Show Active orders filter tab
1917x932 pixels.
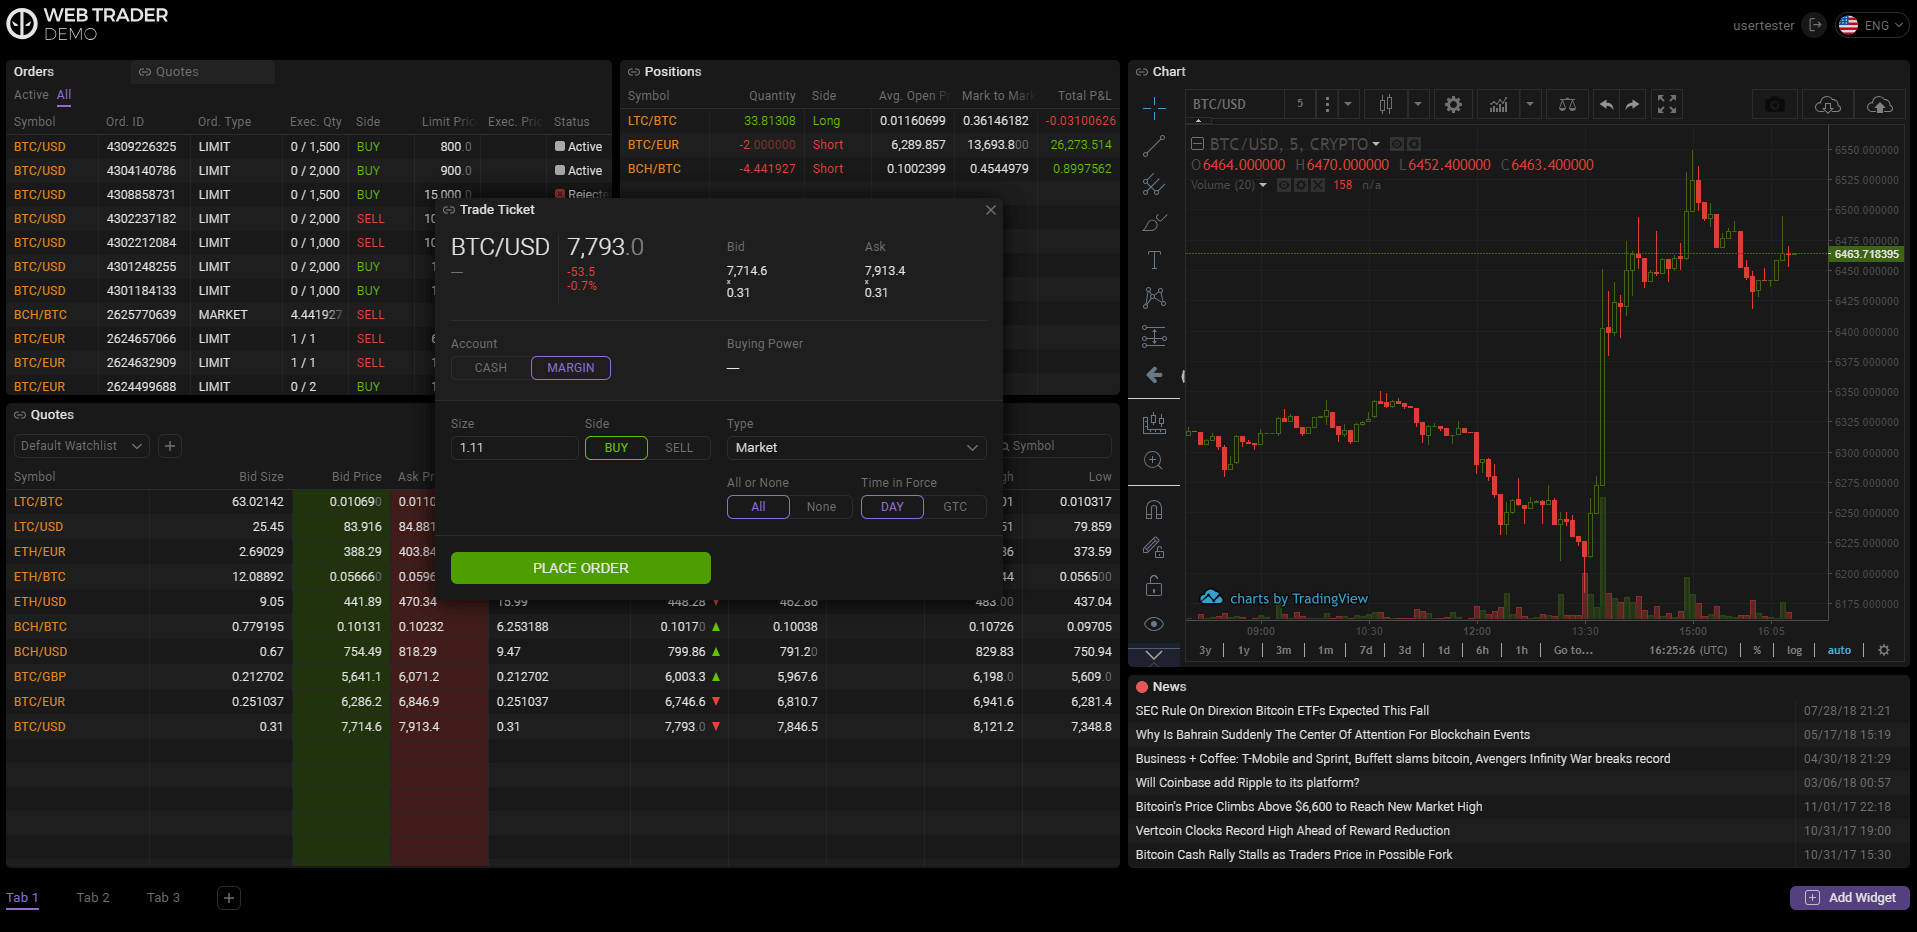[31, 95]
